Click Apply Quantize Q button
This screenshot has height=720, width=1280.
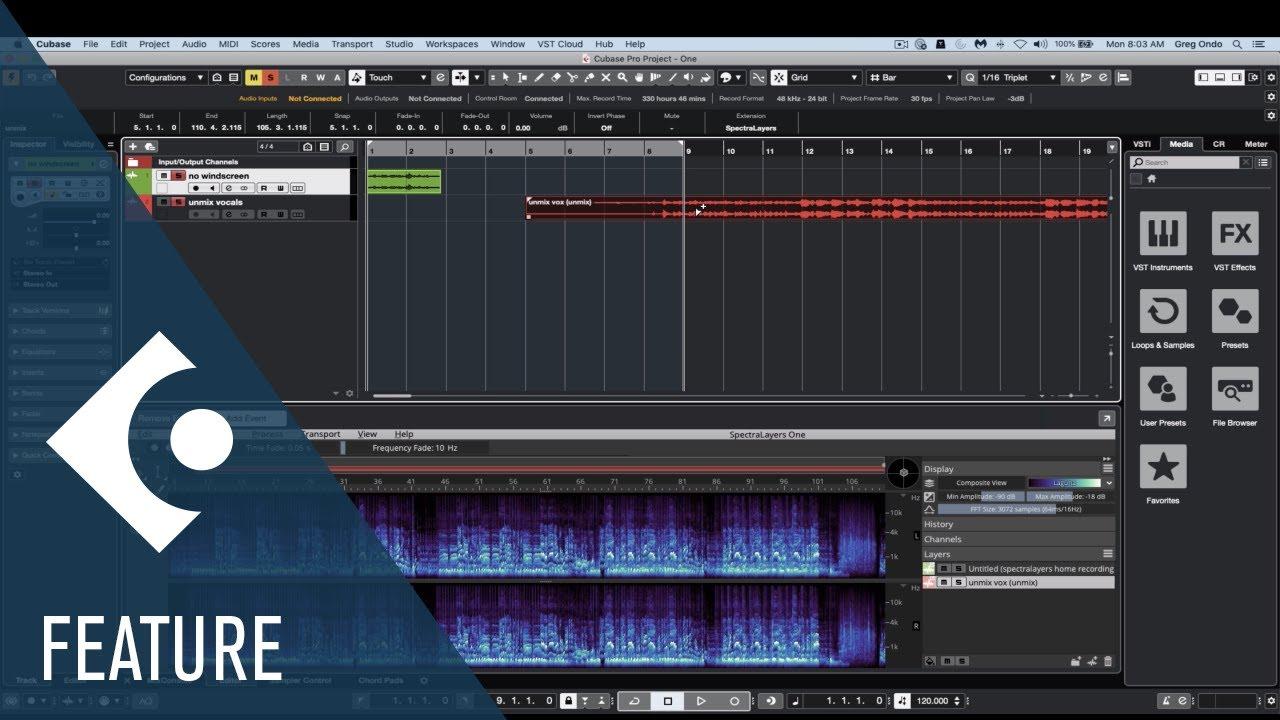970,77
